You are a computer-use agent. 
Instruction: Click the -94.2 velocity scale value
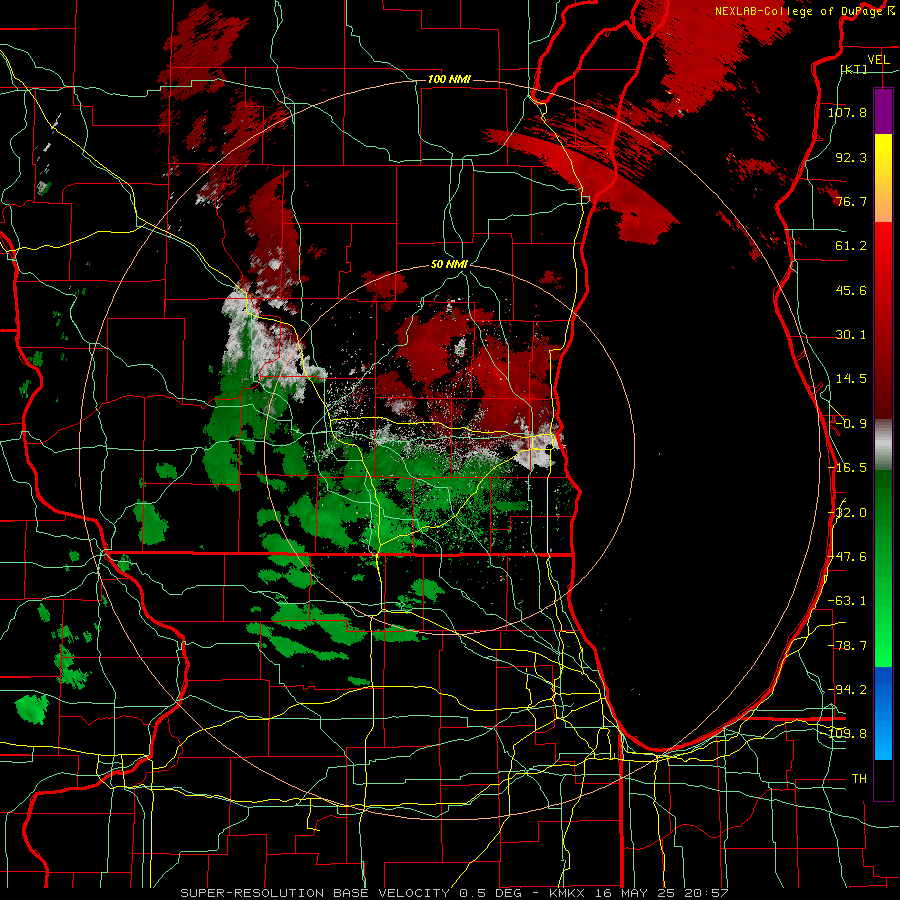847,690
